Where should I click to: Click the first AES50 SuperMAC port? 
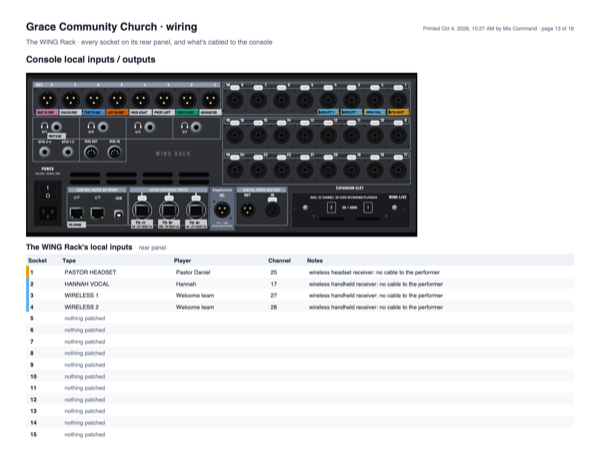tap(142, 210)
